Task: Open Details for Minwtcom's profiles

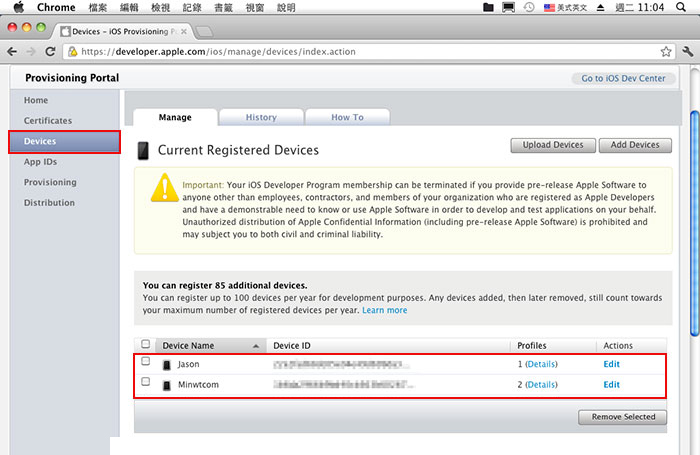Action: pyautogui.click(x=541, y=384)
